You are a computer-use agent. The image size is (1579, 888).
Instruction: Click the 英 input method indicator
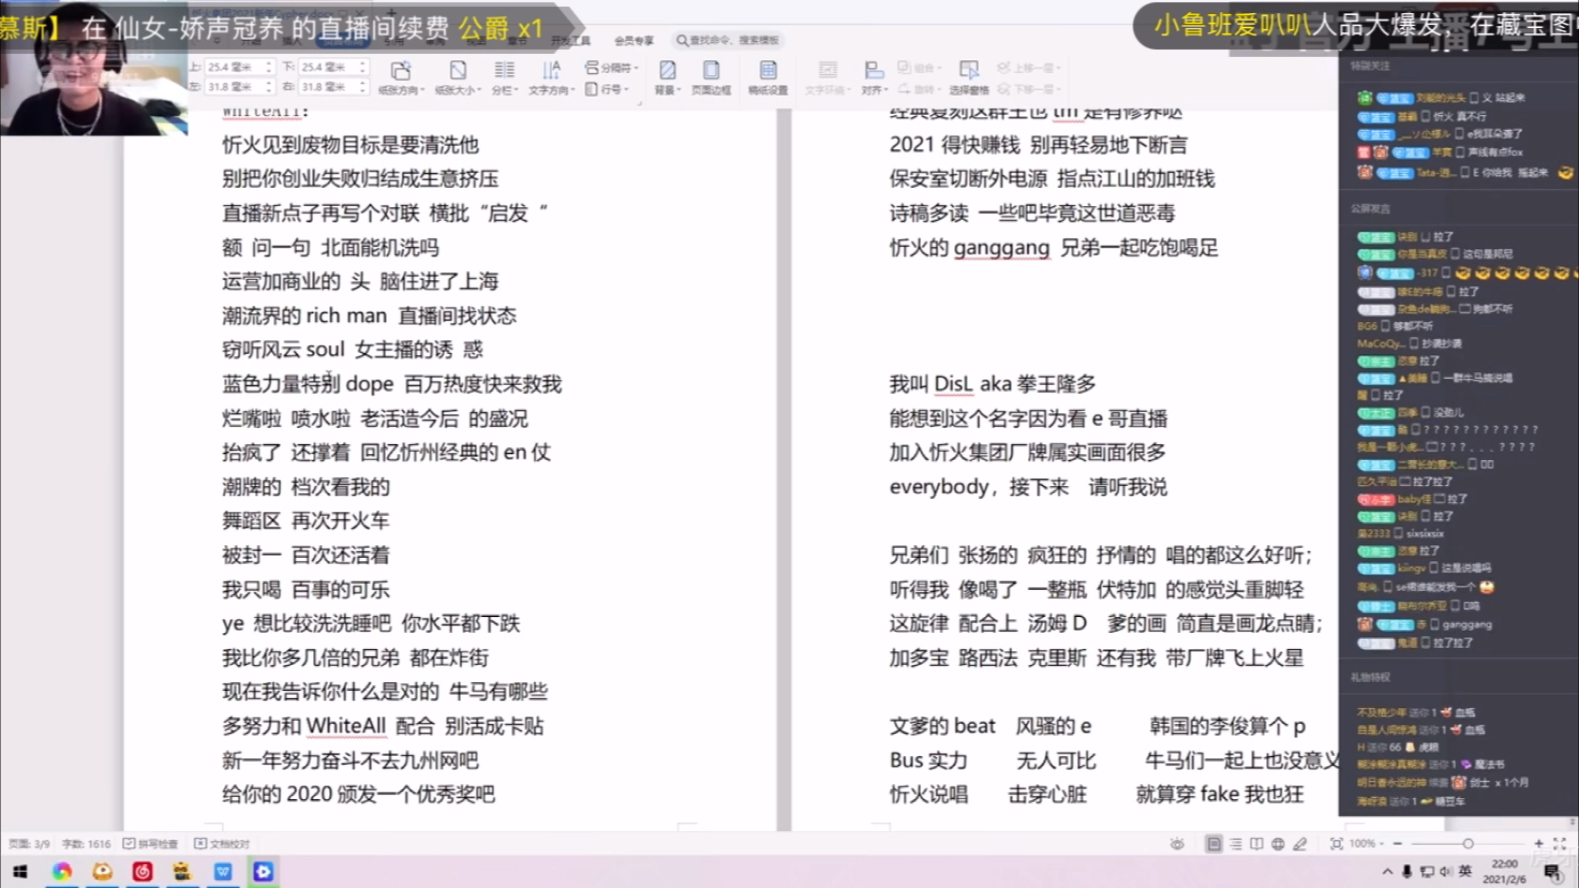tap(1465, 872)
